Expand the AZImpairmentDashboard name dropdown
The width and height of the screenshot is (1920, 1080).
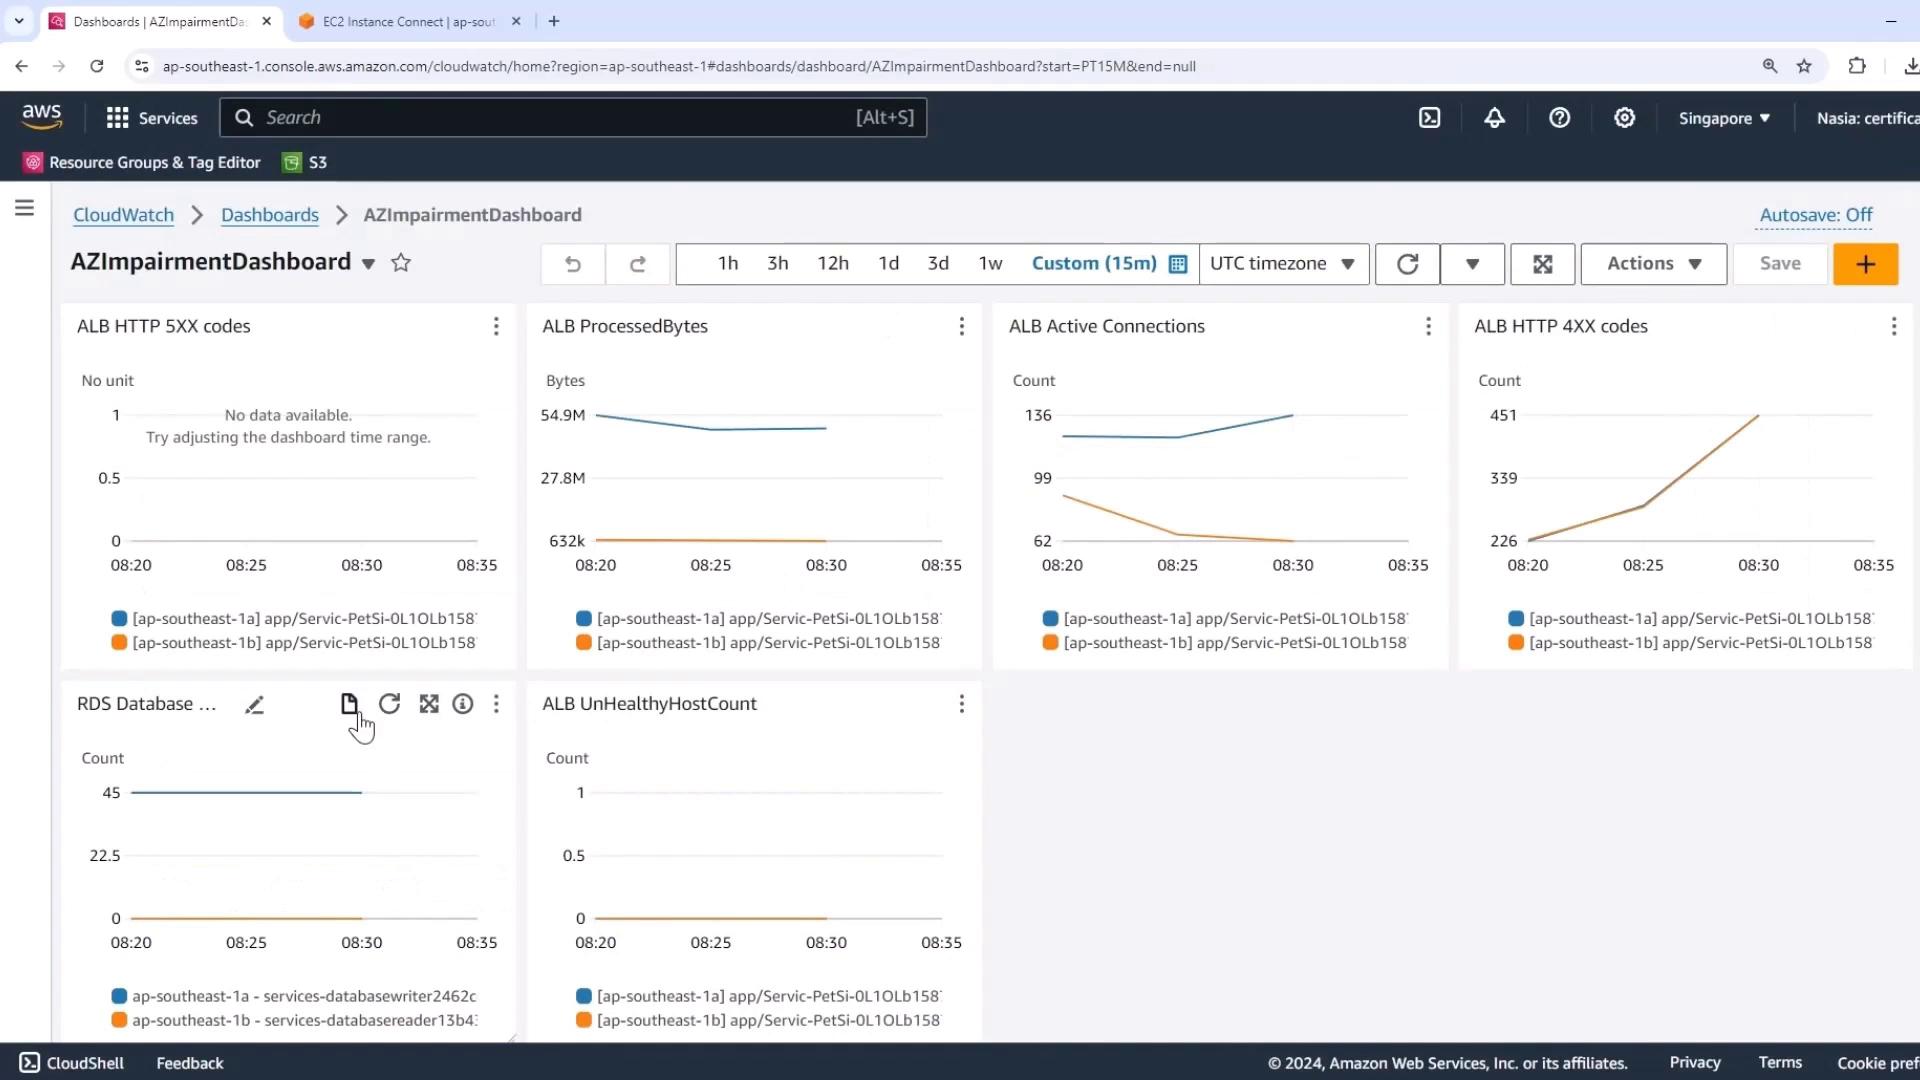tap(368, 264)
